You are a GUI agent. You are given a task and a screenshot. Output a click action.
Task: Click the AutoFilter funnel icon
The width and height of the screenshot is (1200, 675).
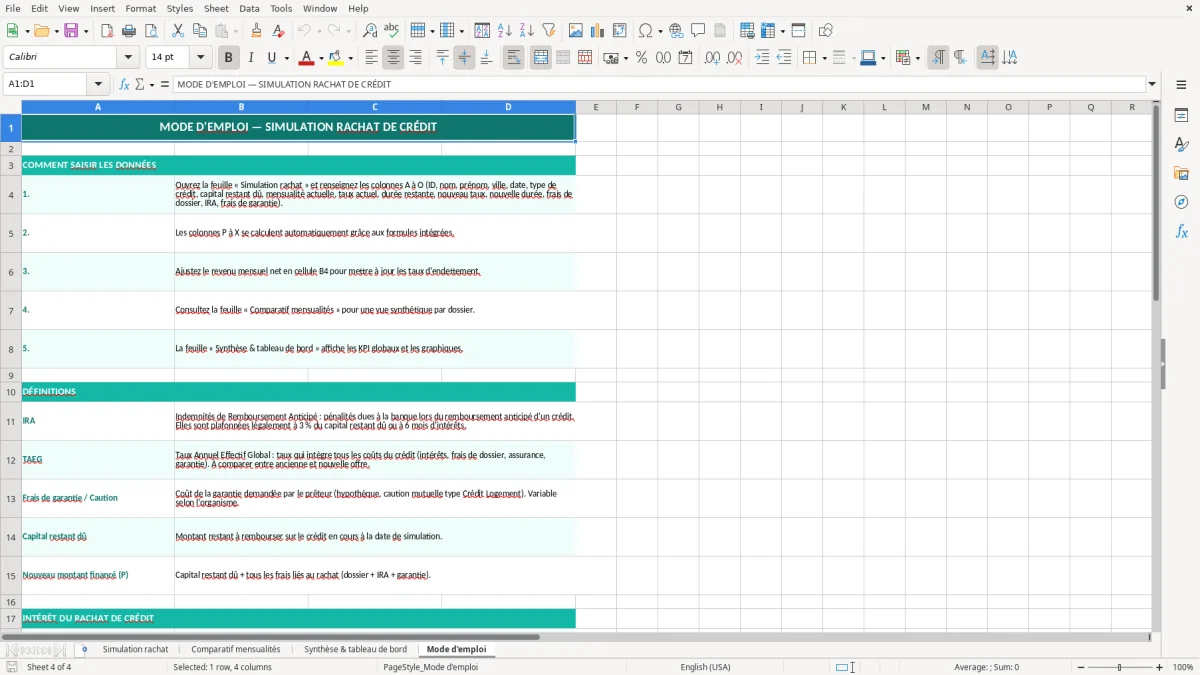pyautogui.click(x=548, y=31)
